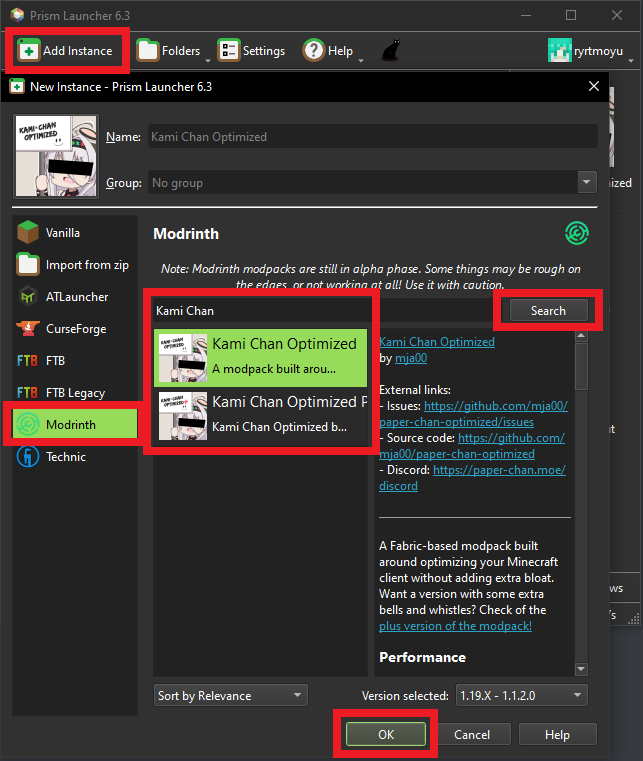643x761 pixels.
Task: Select the FTB source
Action: point(75,361)
